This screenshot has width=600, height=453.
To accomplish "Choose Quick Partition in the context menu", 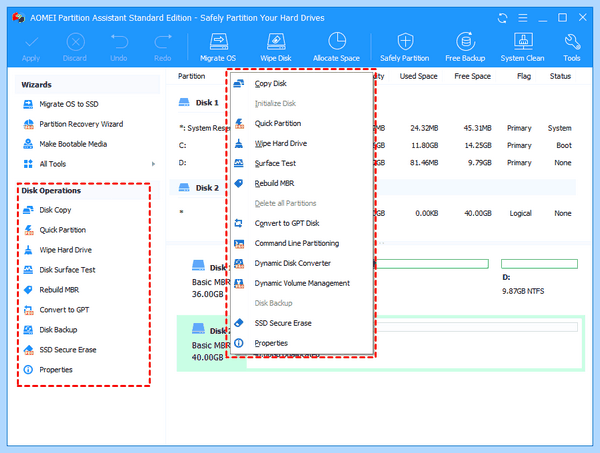I will pyautogui.click(x=302, y=123).
